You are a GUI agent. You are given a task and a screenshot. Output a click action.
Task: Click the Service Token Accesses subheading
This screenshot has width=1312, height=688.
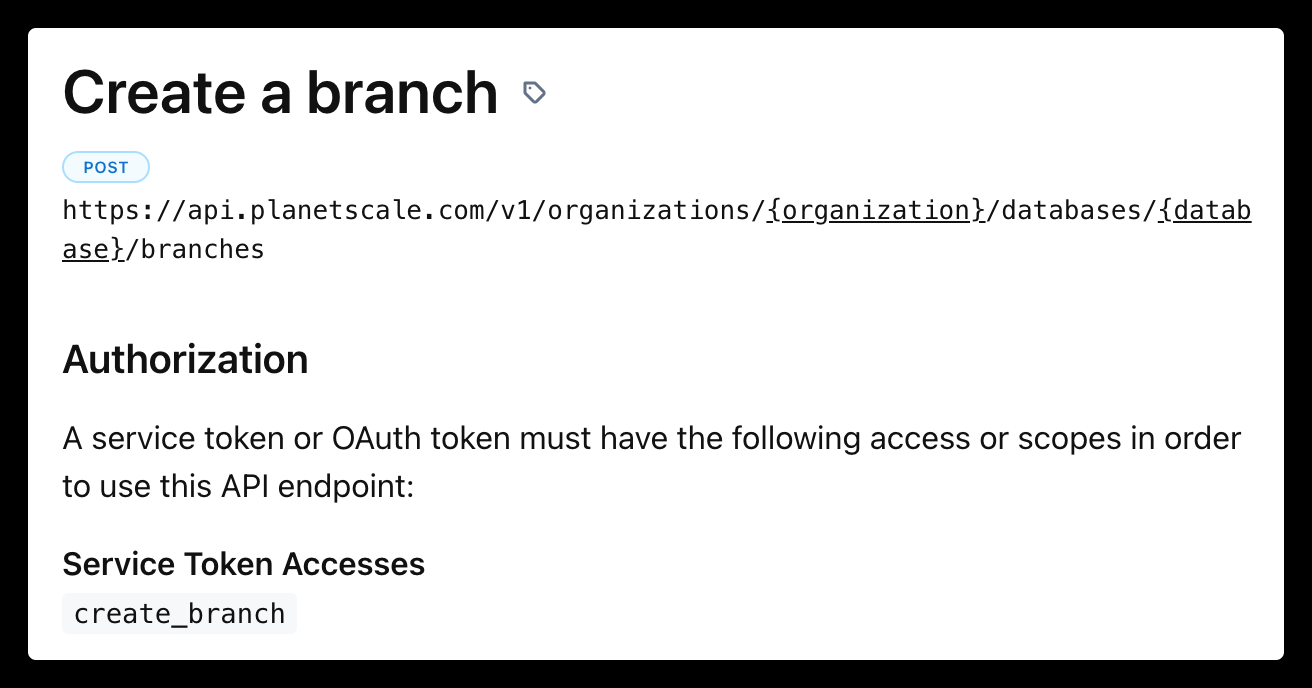pyautogui.click(x=243, y=564)
